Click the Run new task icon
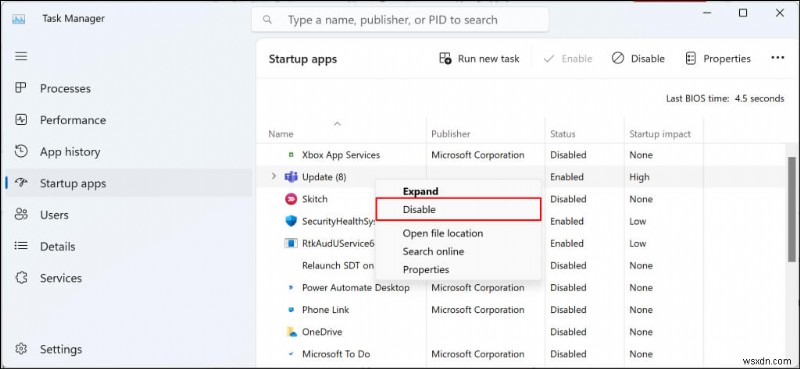The image size is (800, 369). [445, 59]
